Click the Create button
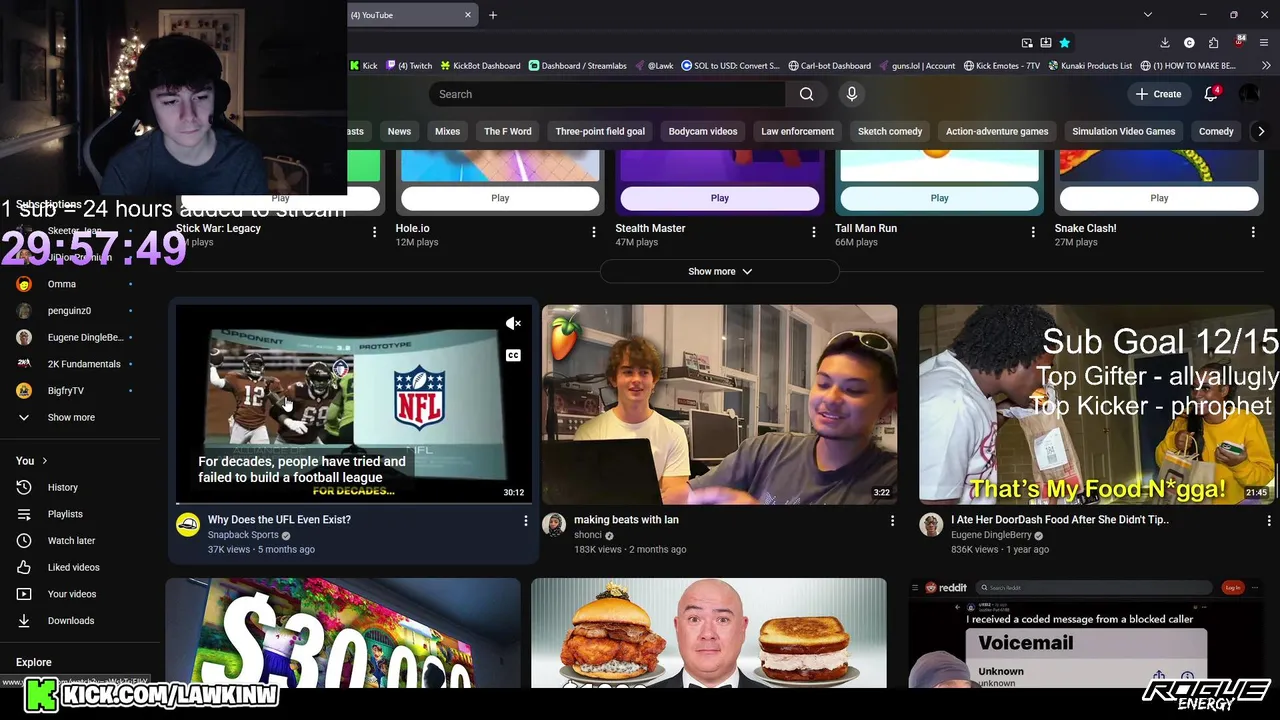 1158,94
